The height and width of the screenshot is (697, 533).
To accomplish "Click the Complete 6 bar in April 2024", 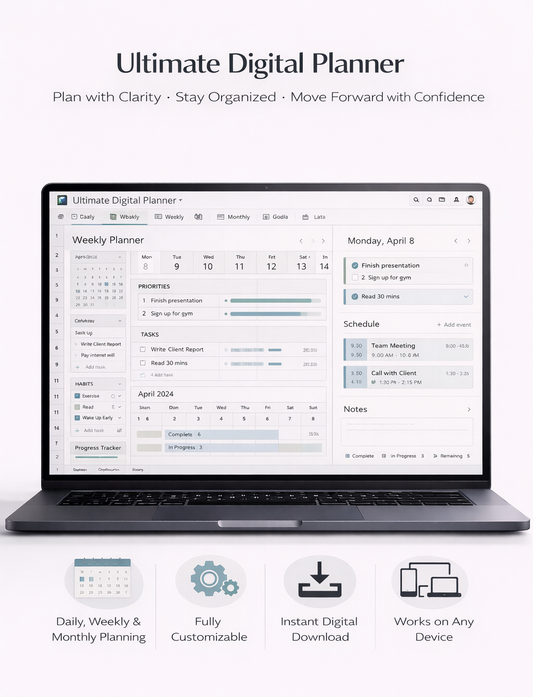I will point(221,434).
